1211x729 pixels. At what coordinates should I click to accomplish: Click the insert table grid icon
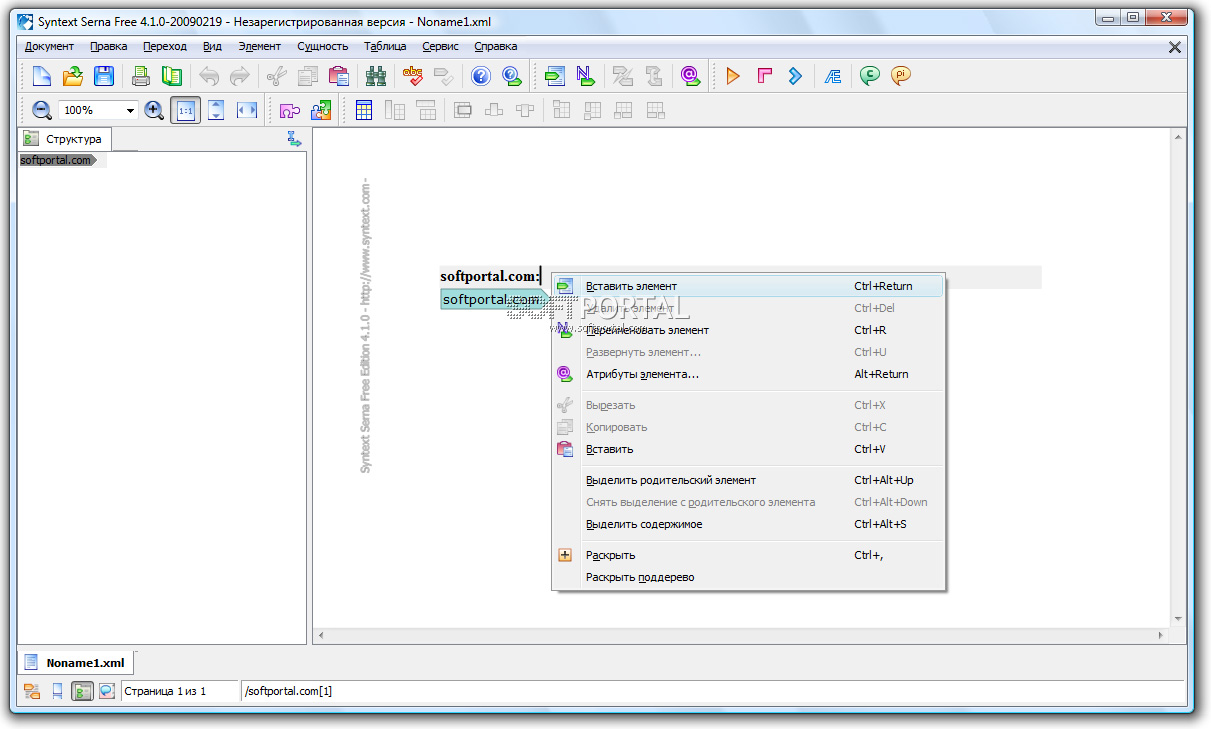(x=364, y=111)
